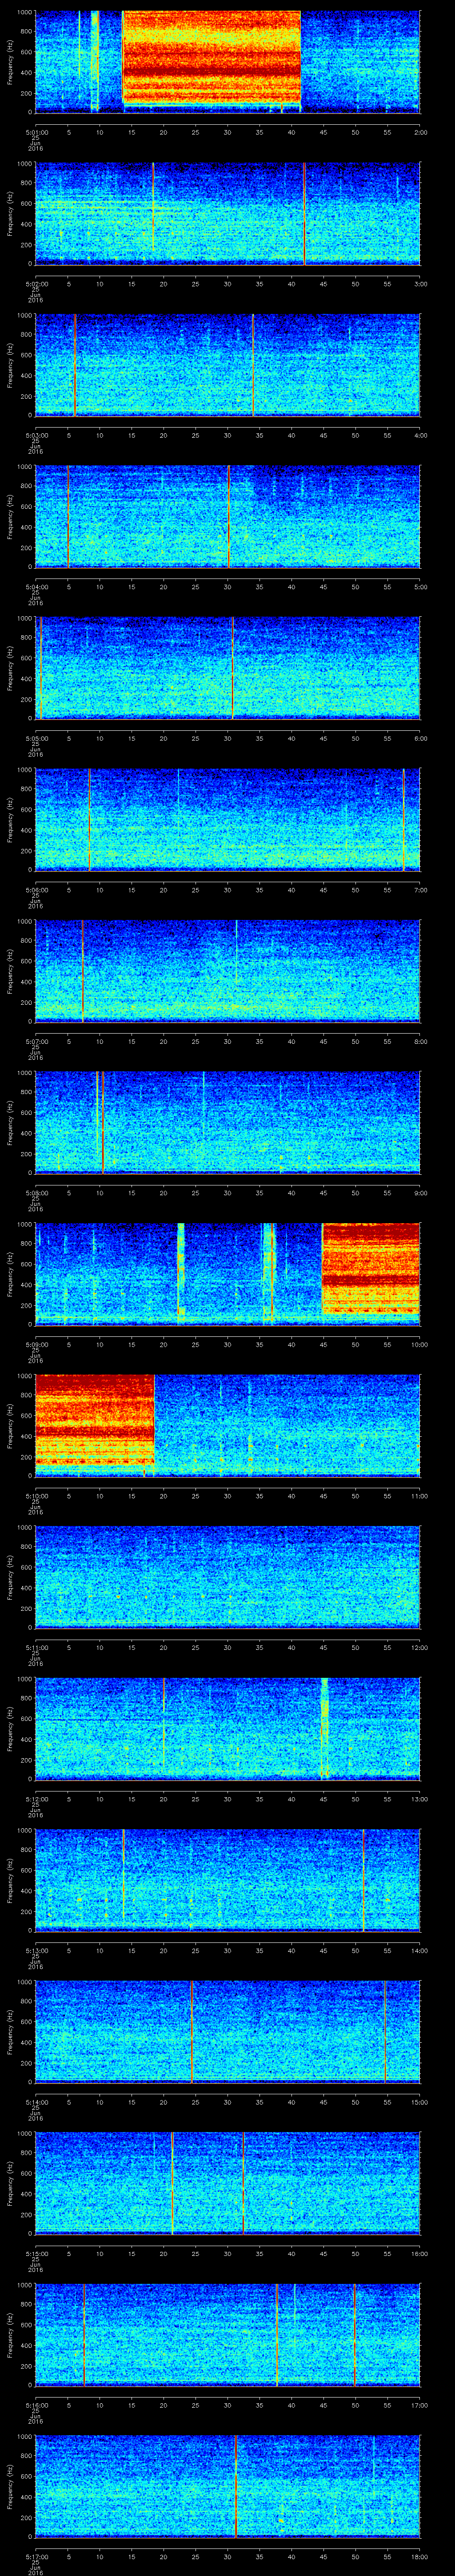Click the 5:10:00 start time label

point(36,1495)
